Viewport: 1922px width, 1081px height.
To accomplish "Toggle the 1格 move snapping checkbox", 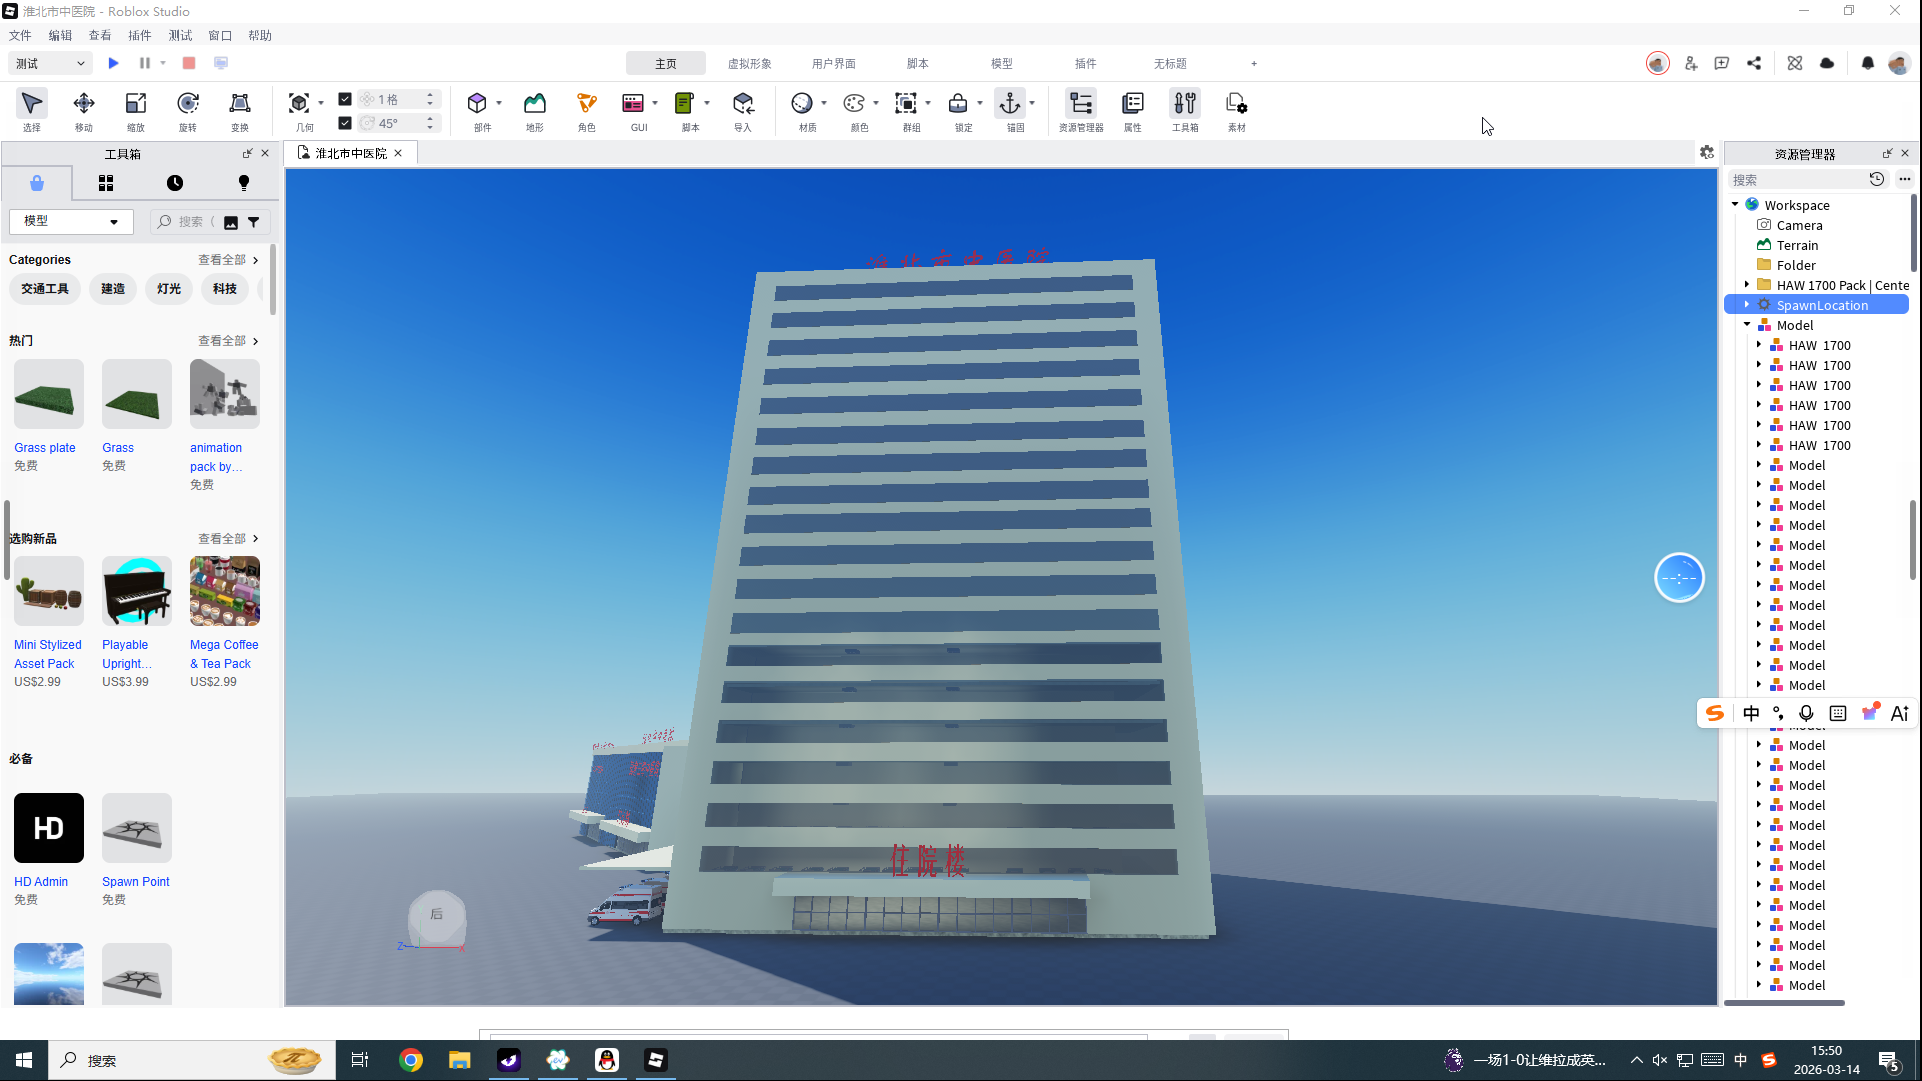I will pos(345,99).
